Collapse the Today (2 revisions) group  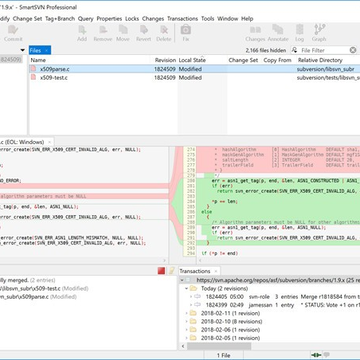(187, 288)
